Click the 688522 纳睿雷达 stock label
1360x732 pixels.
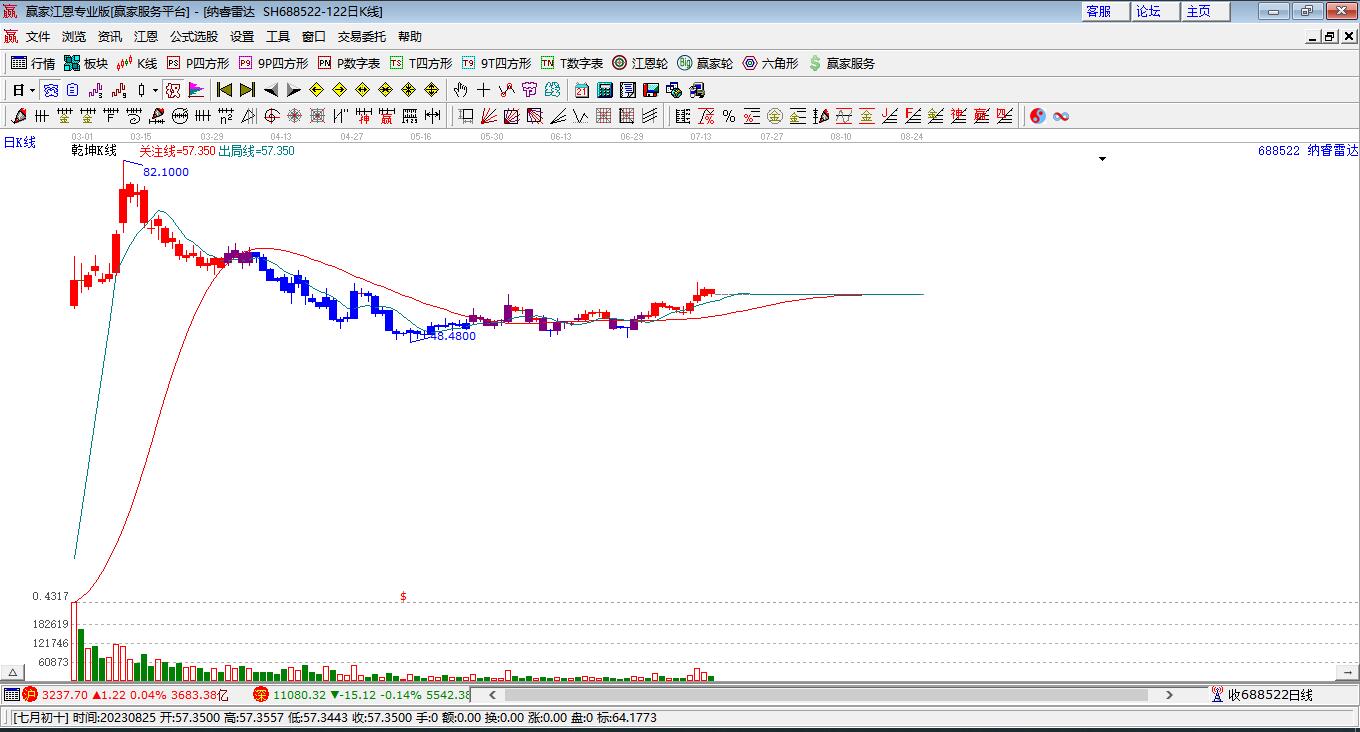click(x=1308, y=151)
